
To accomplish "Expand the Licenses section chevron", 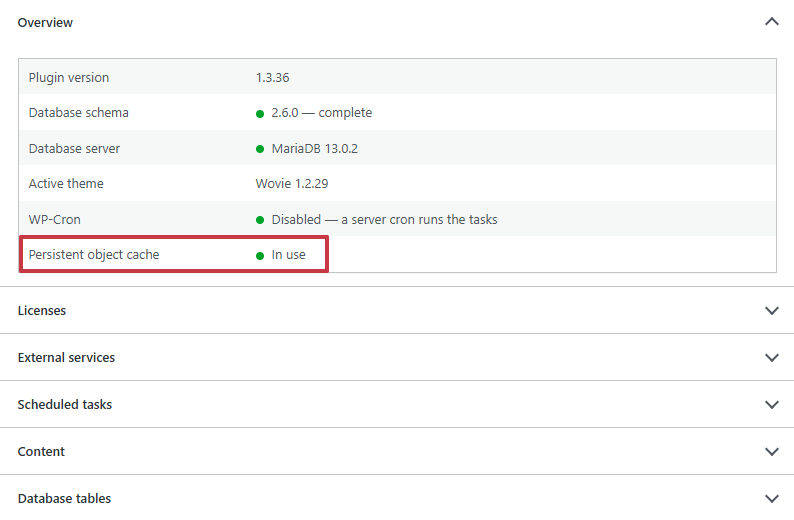I will coord(772,310).
